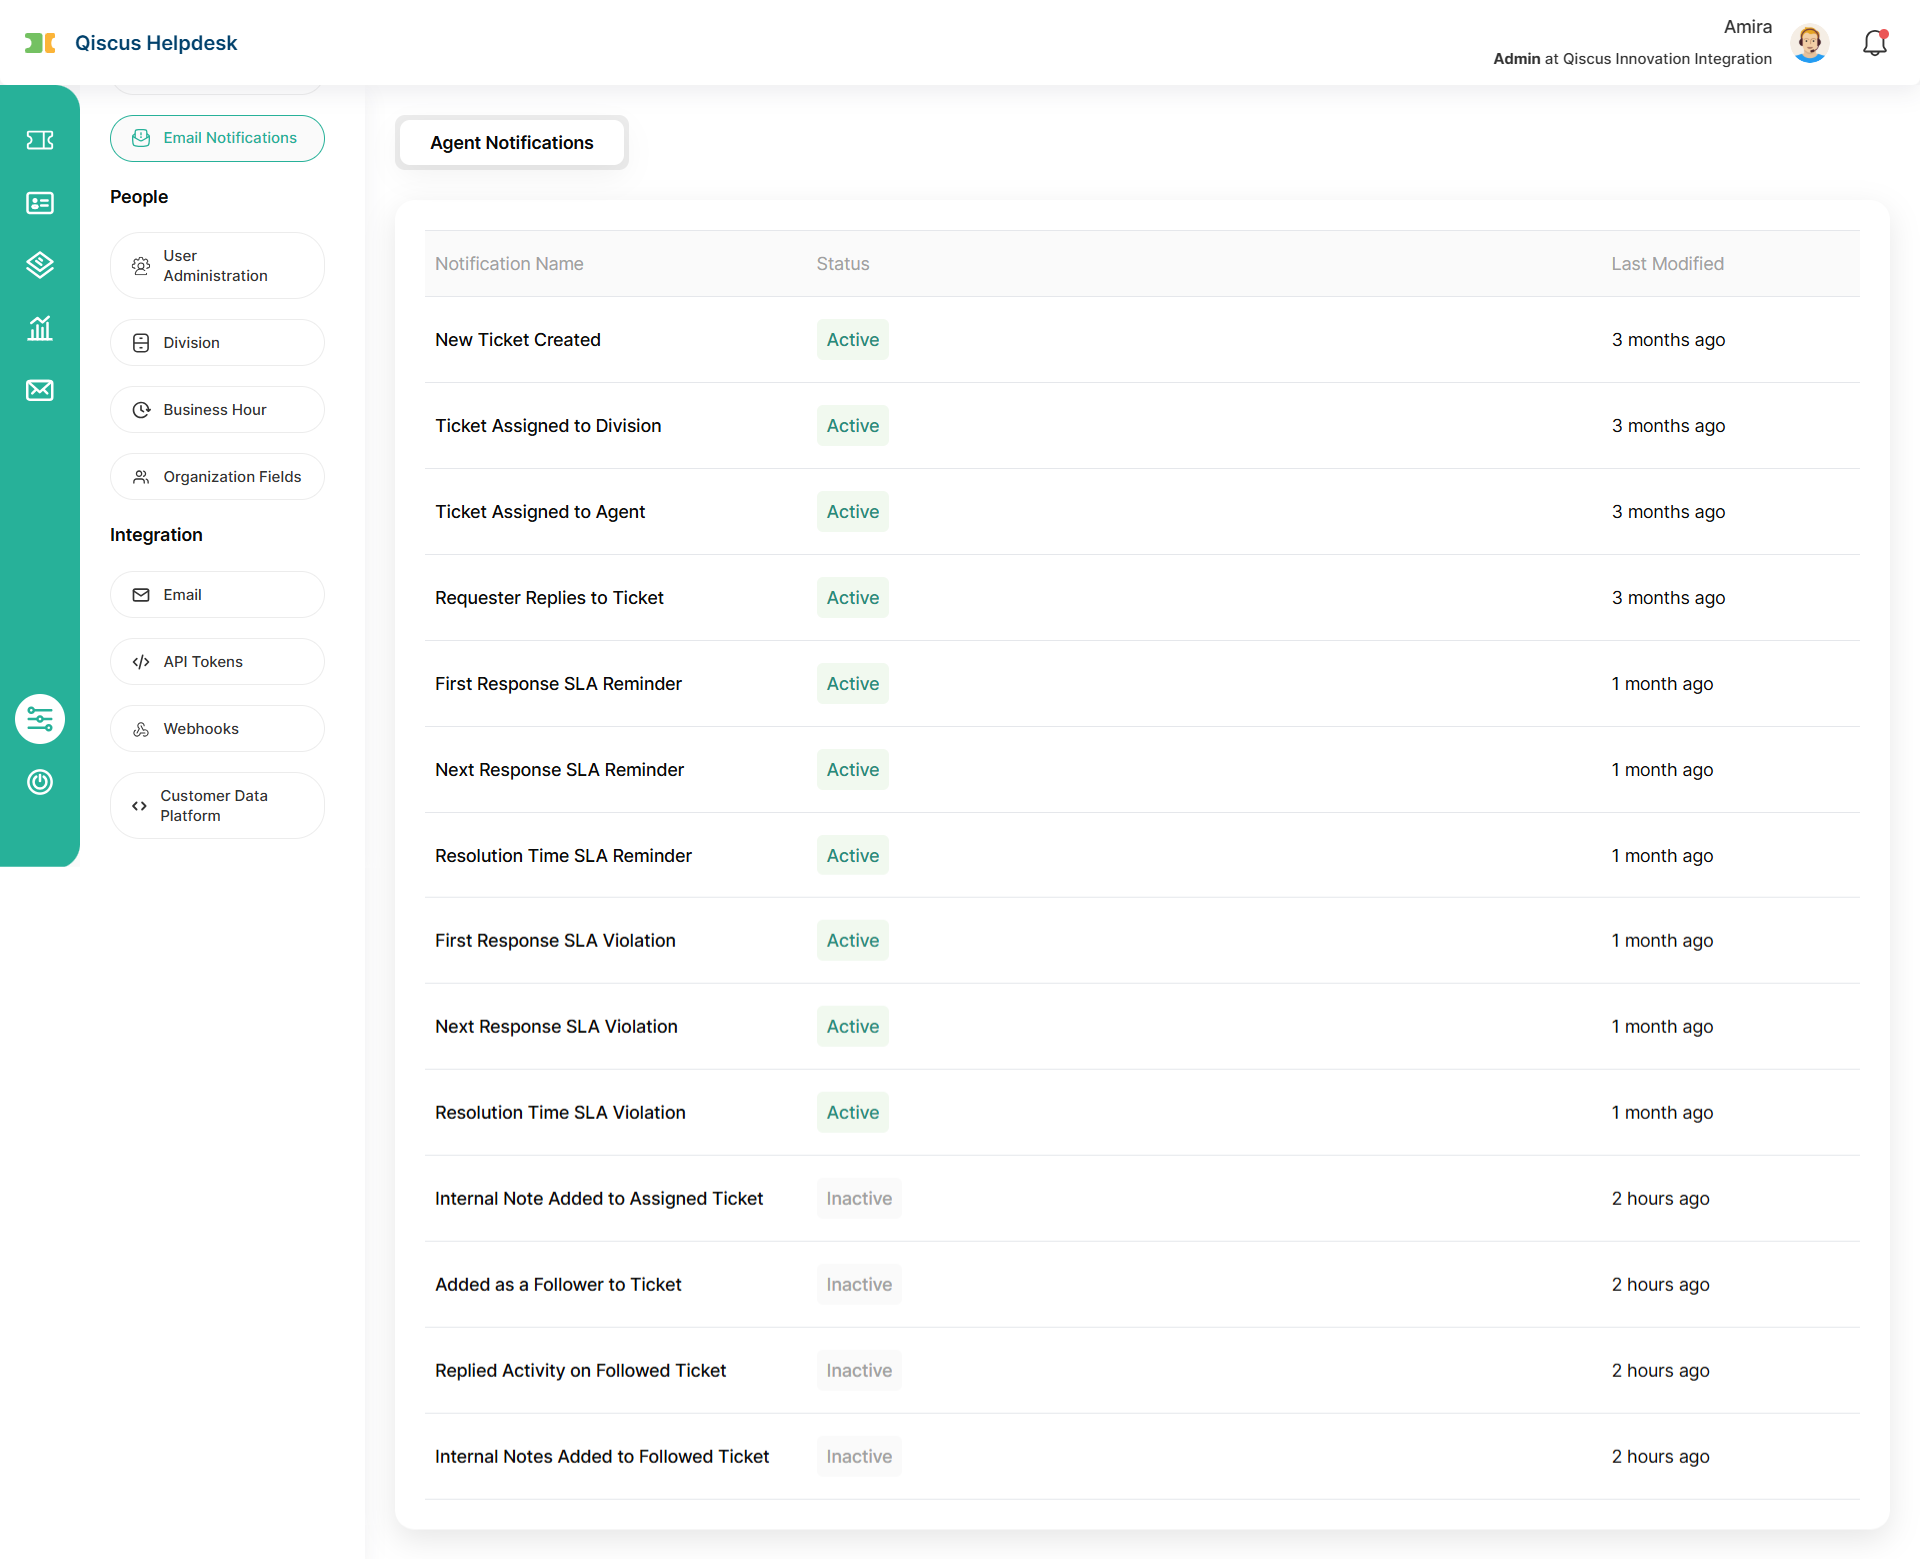Open Business Hour settings
The height and width of the screenshot is (1561, 1920).
(x=217, y=410)
